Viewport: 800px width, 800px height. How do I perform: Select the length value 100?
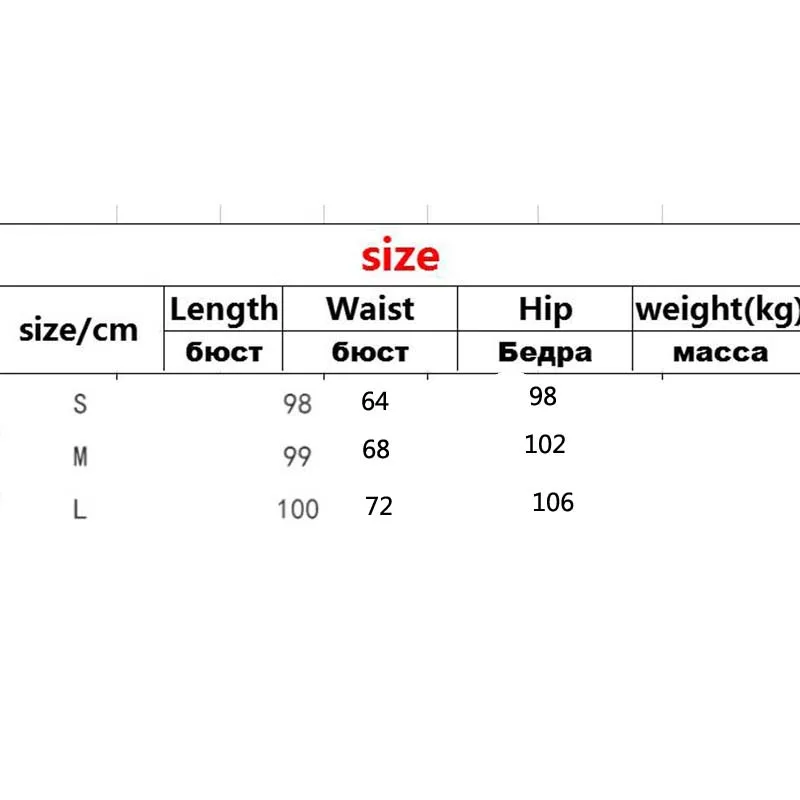click(298, 510)
